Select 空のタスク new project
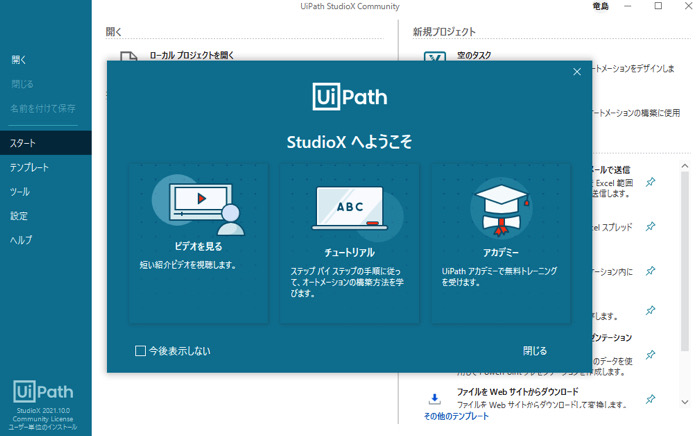The image size is (700, 436). [x=474, y=55]
